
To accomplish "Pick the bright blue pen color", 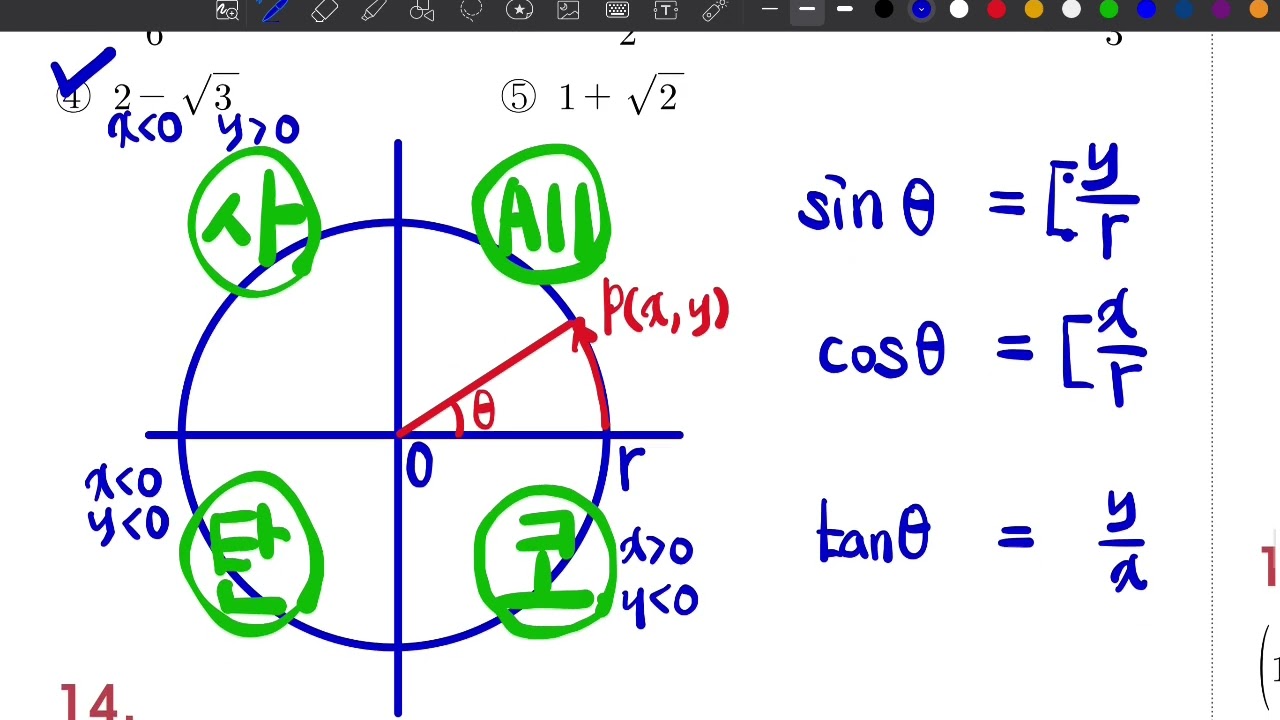I will coord(1146,10).
